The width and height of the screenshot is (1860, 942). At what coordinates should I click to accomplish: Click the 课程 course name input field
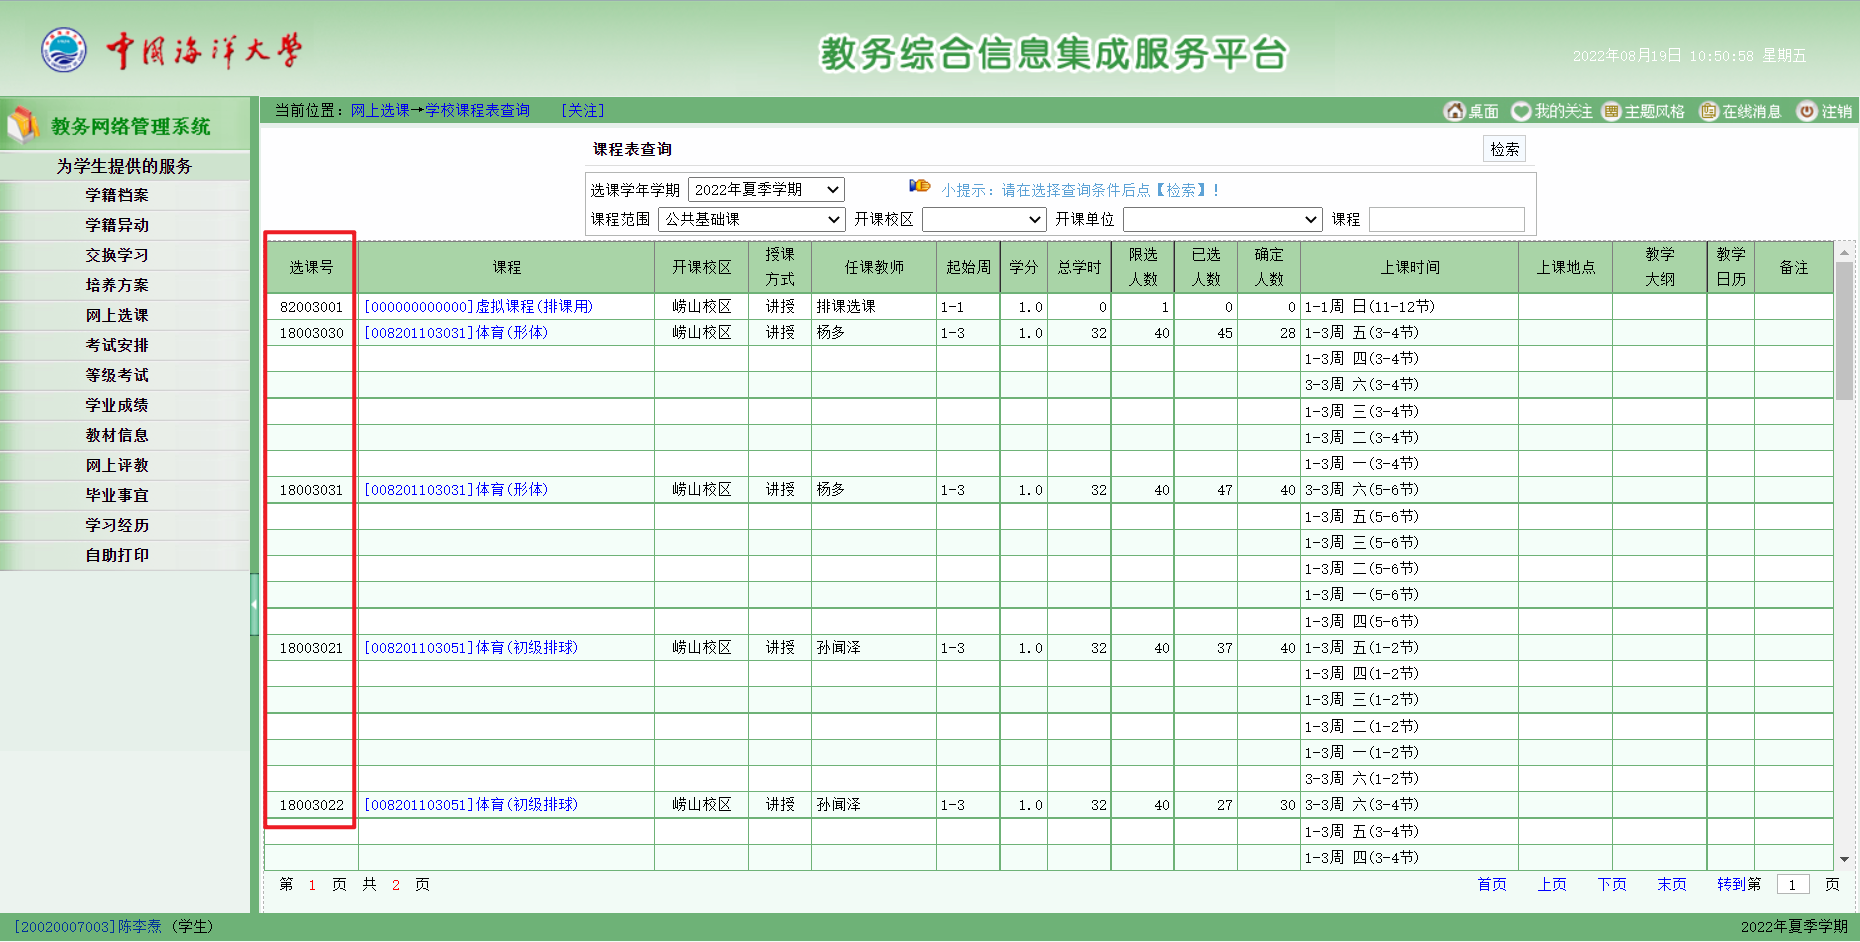pyautogui.click(x=1446, y=219)
